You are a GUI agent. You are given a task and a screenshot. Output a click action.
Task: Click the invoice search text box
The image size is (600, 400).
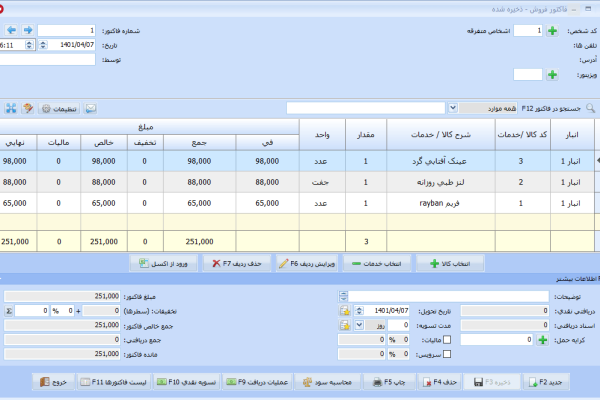coord(366,108)
